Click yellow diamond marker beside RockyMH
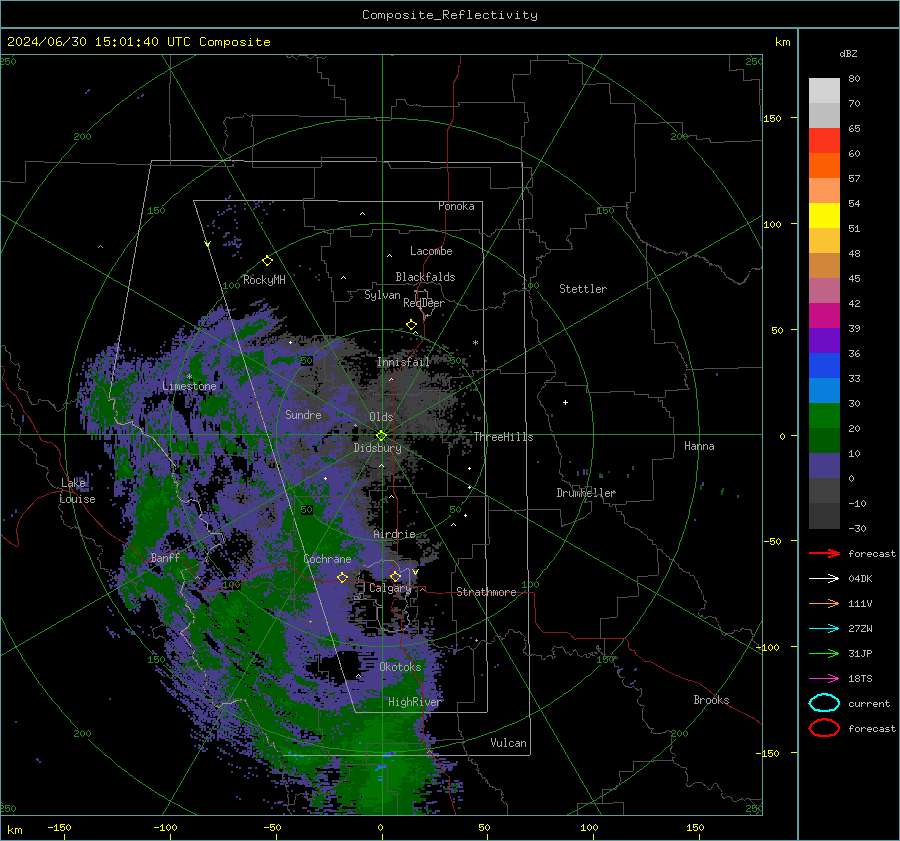The width and height of the screenshot is (900, 841). click(x=267, y=261)
